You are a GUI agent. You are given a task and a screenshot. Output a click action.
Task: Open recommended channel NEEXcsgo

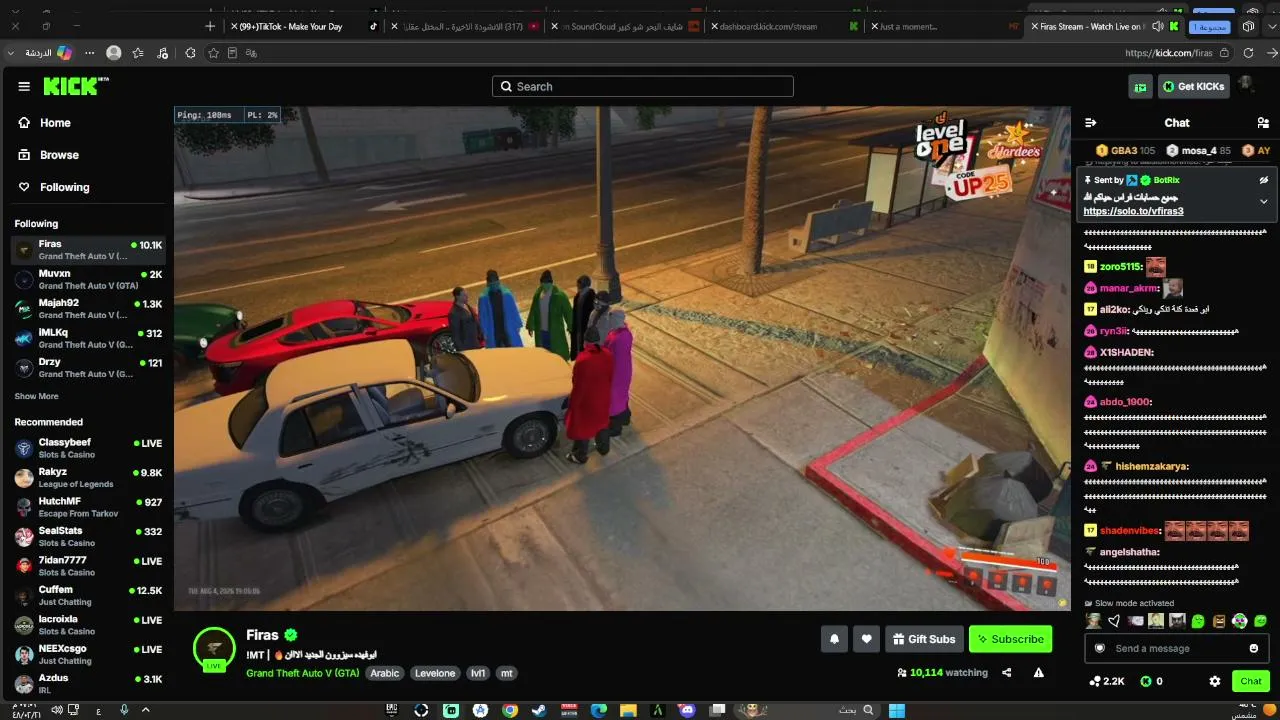pos(88,655)
